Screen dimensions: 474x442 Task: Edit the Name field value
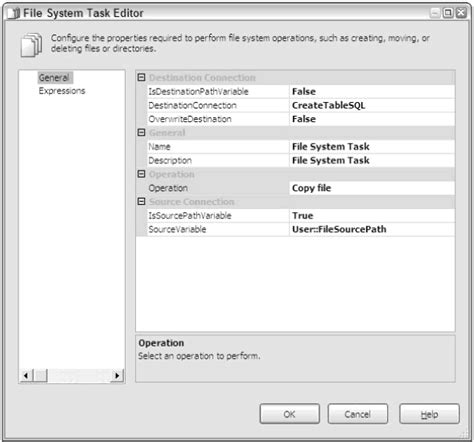(x=372, y=147)
